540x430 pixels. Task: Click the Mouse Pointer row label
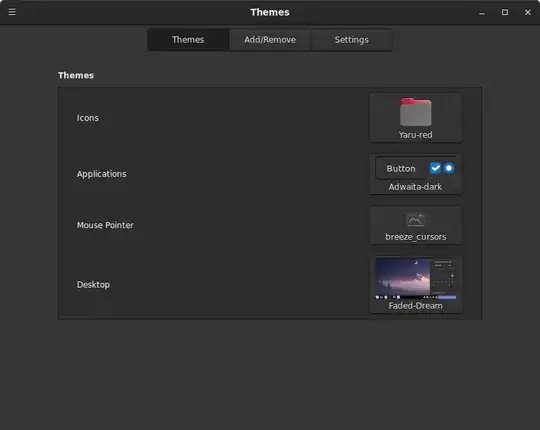(105, 225)
